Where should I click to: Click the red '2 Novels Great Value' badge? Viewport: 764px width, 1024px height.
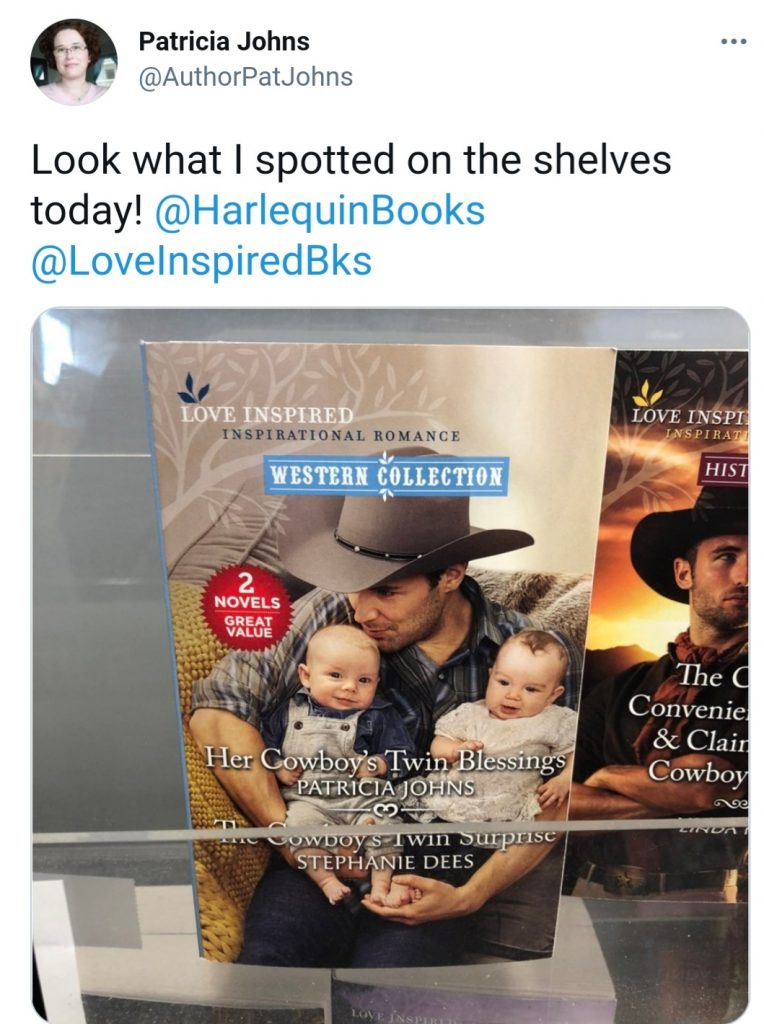coord(247,608)
